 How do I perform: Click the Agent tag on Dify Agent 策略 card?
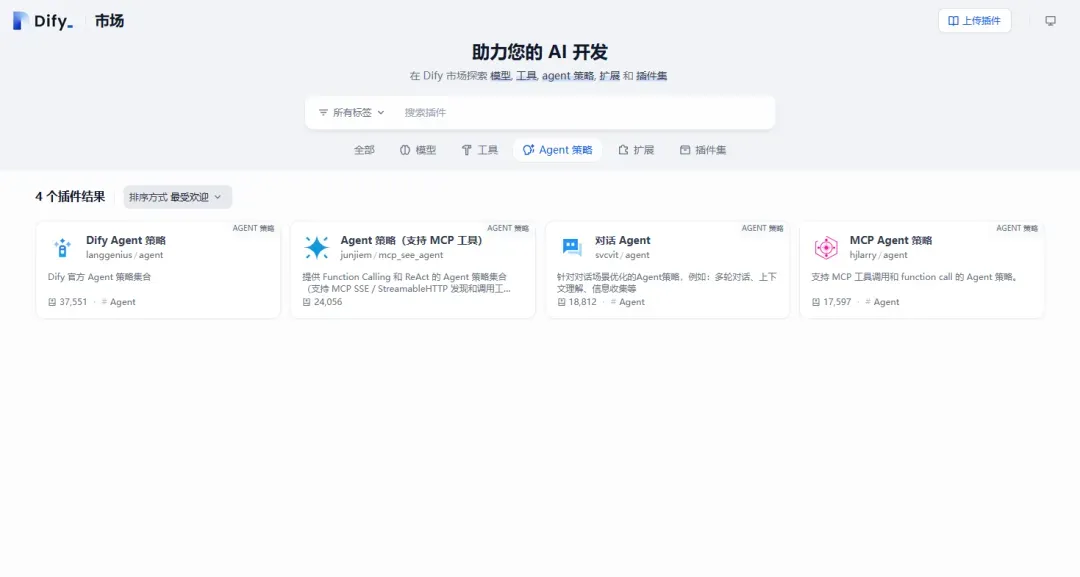pyautogui.click(x=118, y=302)
